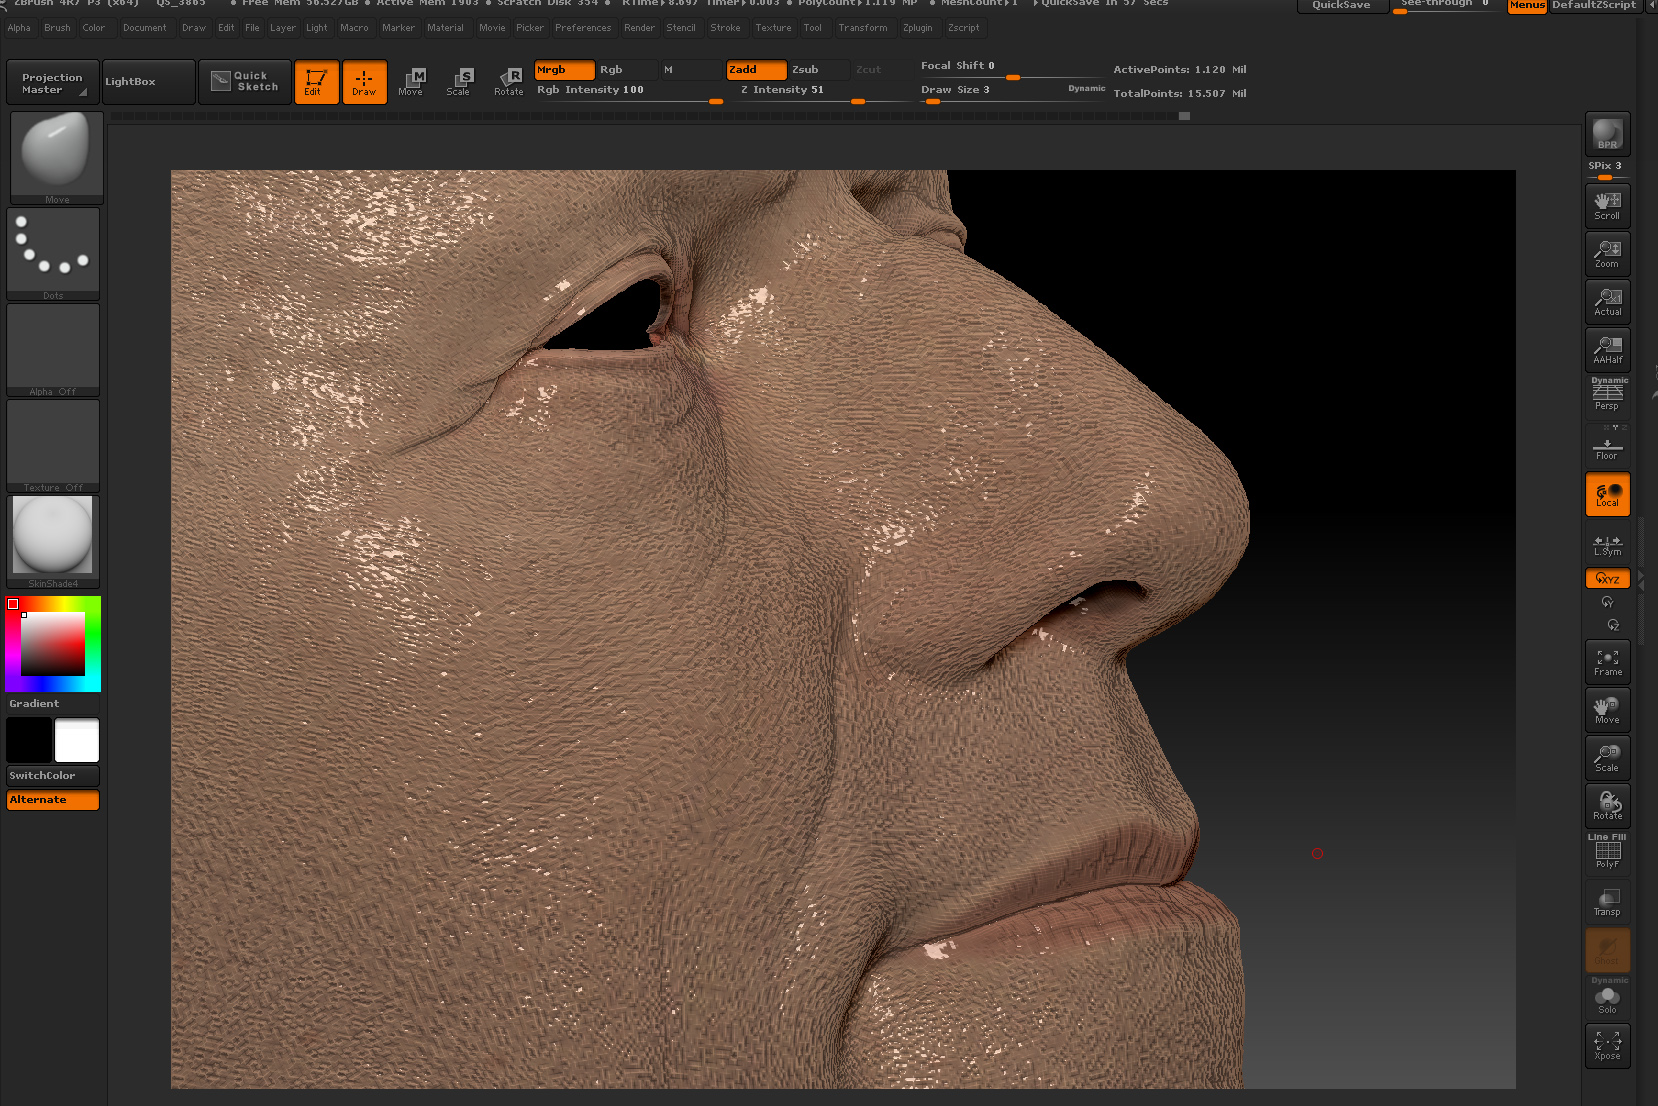Open the Alpha menu

19,28
